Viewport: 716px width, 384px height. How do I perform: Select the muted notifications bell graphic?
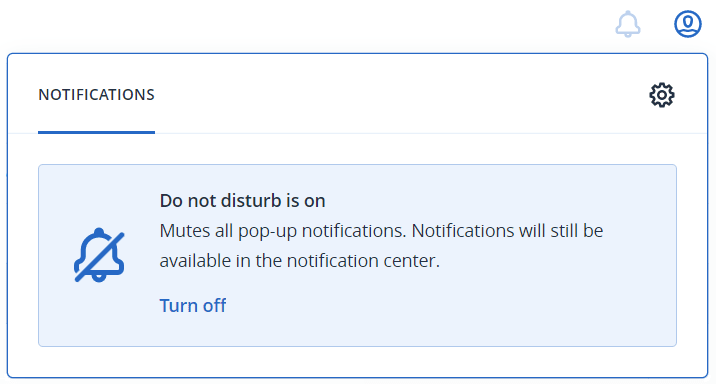click(99, 255)
